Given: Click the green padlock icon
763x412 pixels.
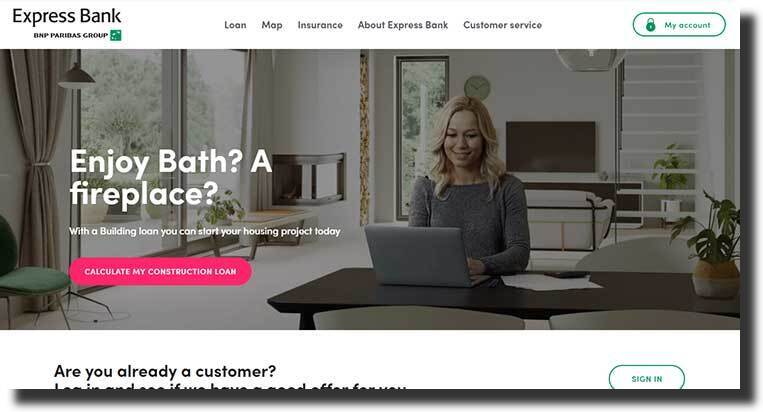Looking at the screenshot, I should [x=650, y=24].
